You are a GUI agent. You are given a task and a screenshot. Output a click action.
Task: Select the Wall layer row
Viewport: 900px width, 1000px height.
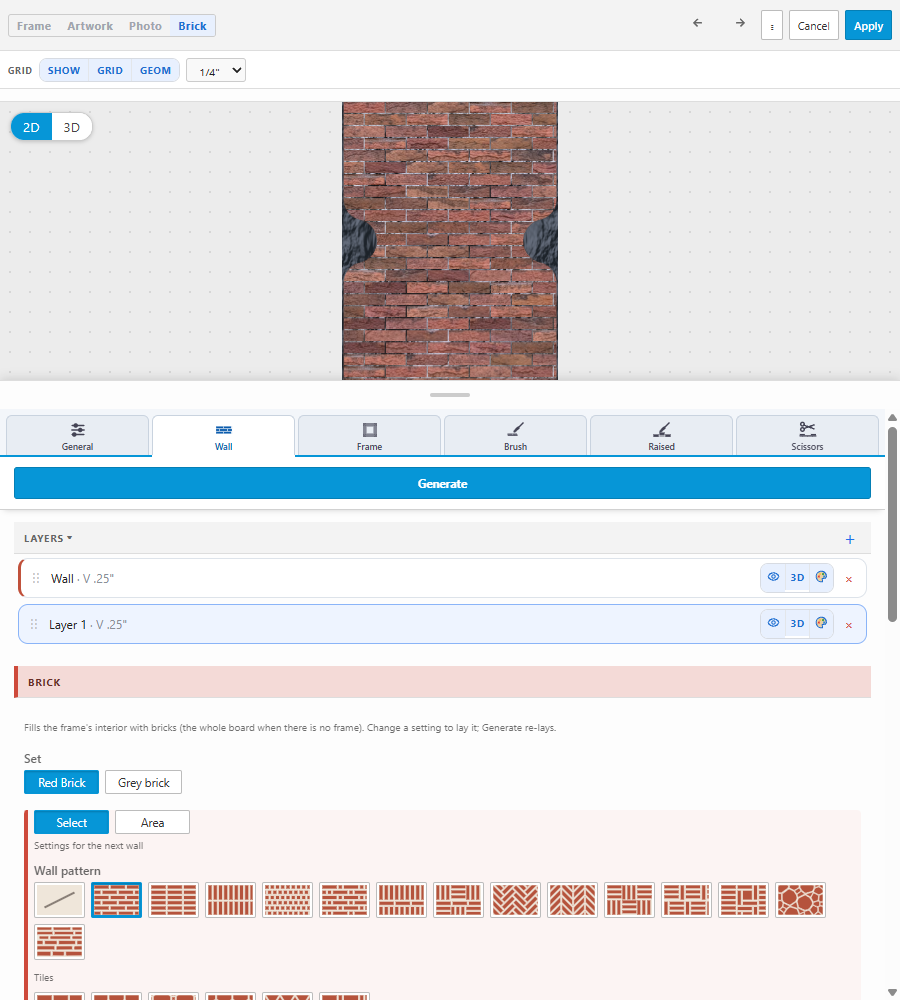442,578
